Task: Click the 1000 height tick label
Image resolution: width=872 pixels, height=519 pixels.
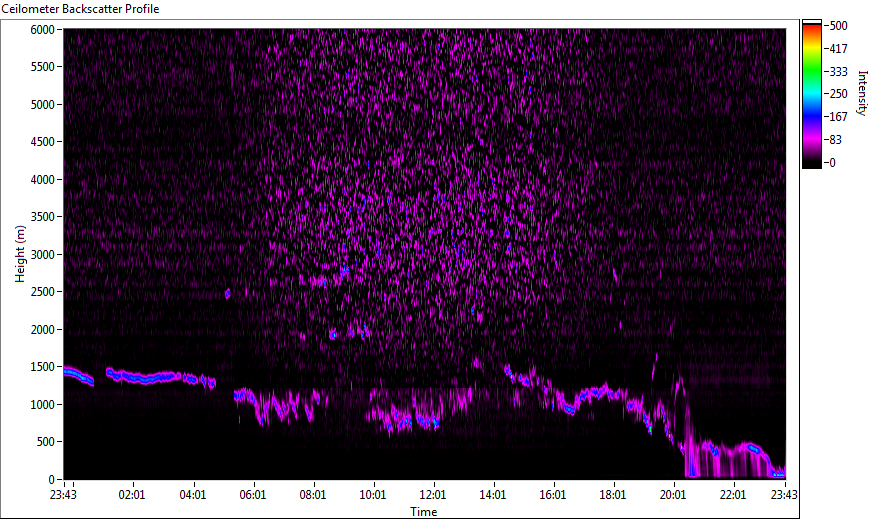Action: click(x=43, y=405)
